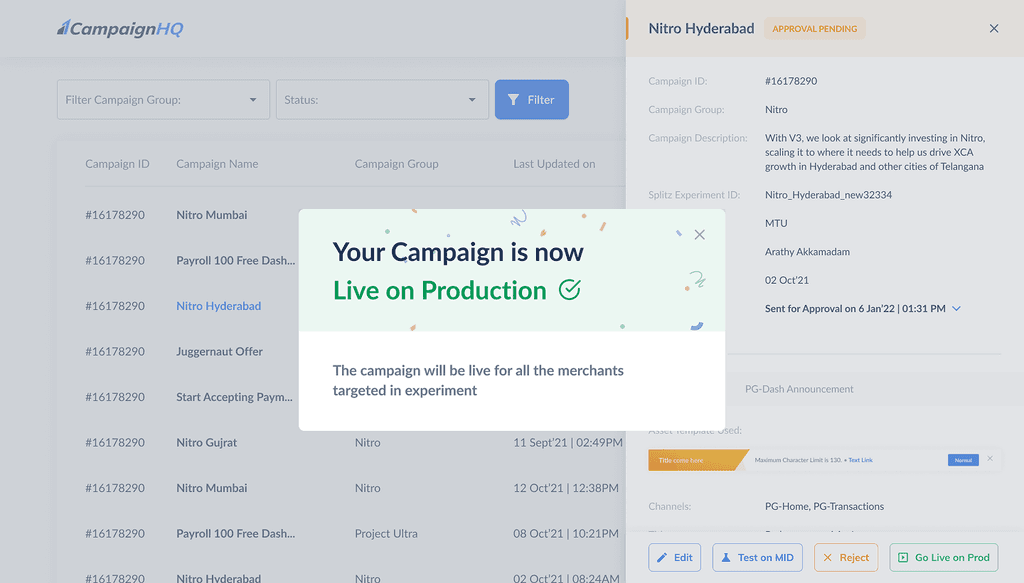Open the Status dropdown
This screenshot has width=1024, height=583.
tap(382, 100)
